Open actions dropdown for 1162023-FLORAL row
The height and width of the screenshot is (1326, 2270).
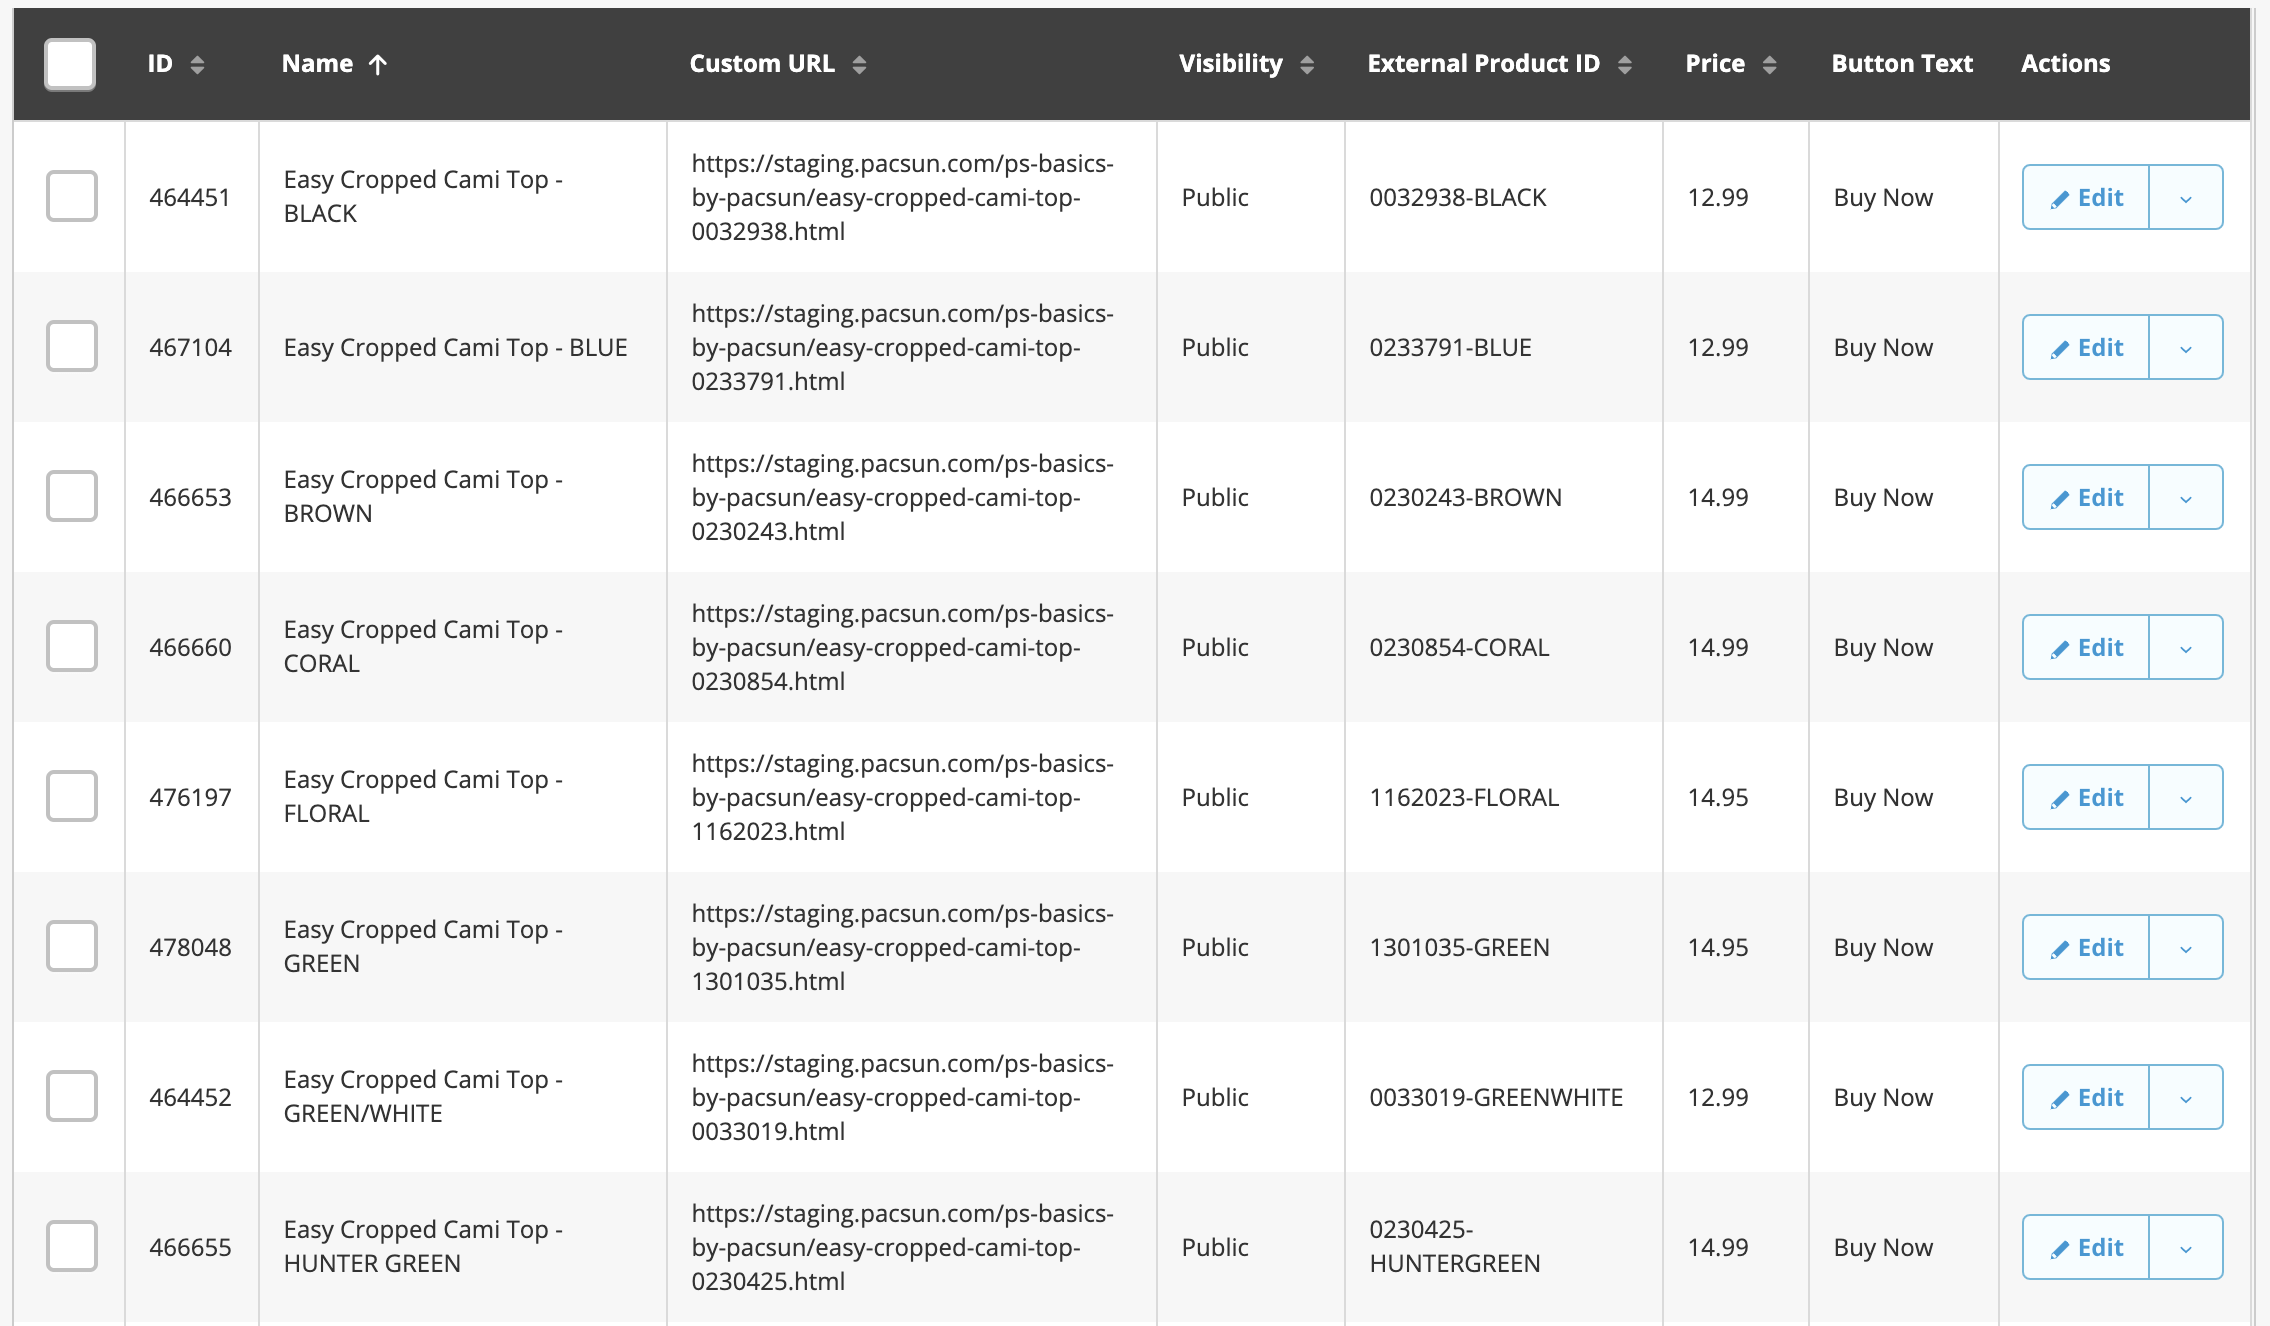coord(2186,797)
